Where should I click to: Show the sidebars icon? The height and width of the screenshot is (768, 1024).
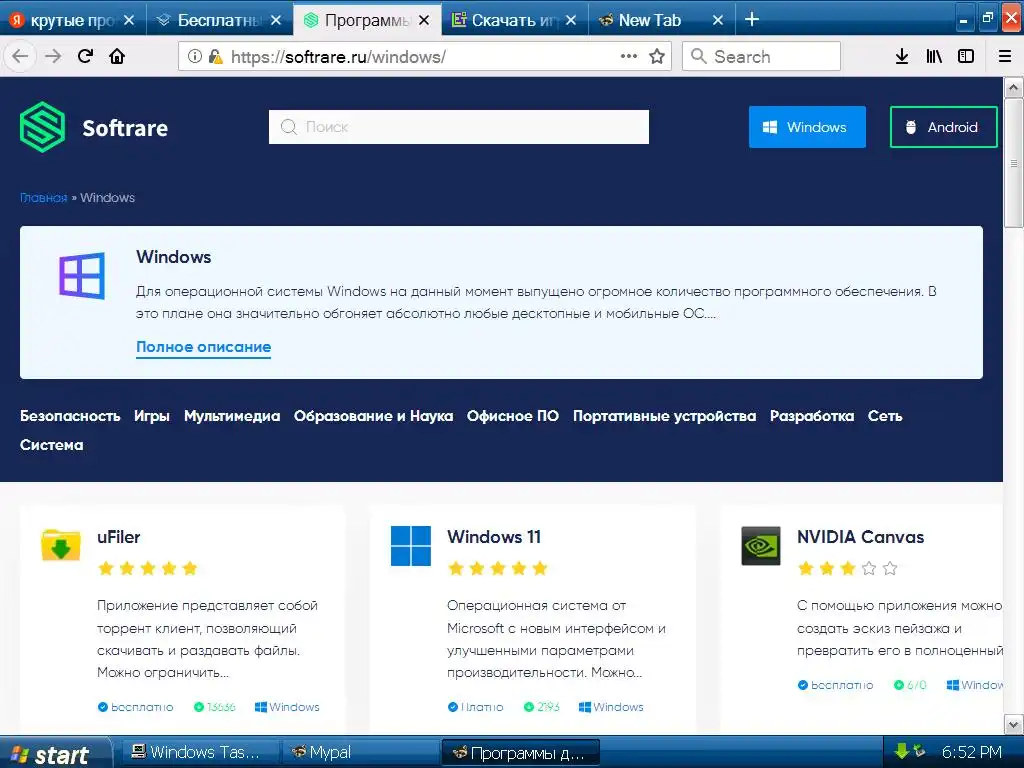966,56
